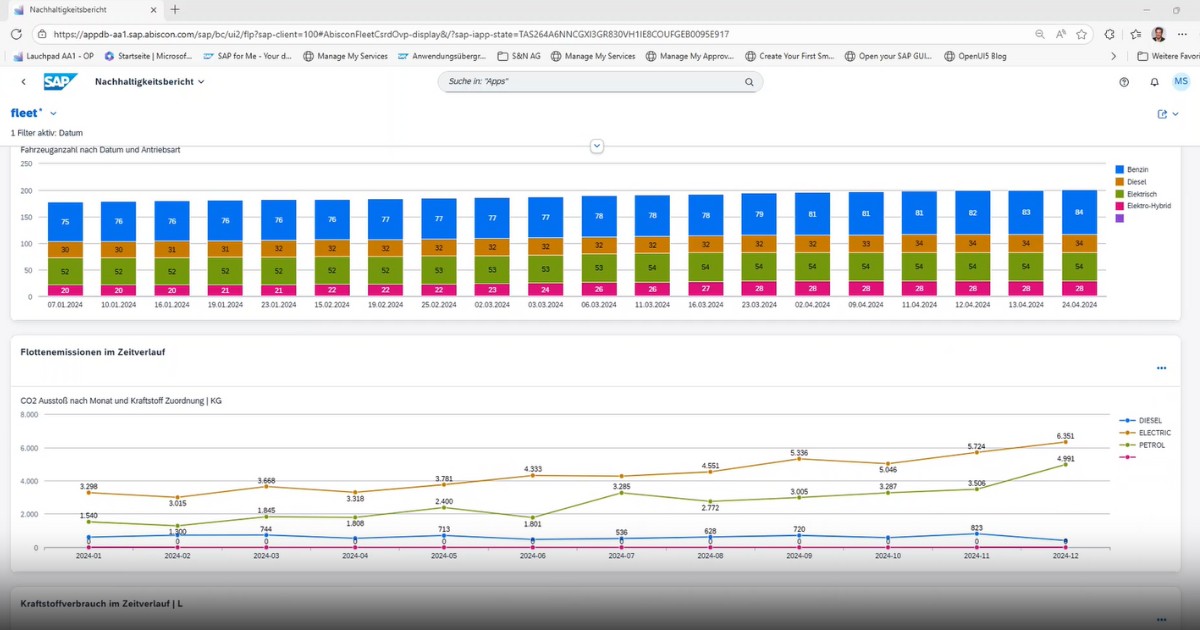
Task: Expand the dropdown arrow beside share icon
Action: pyautogui.click(x=1176, y=114)
